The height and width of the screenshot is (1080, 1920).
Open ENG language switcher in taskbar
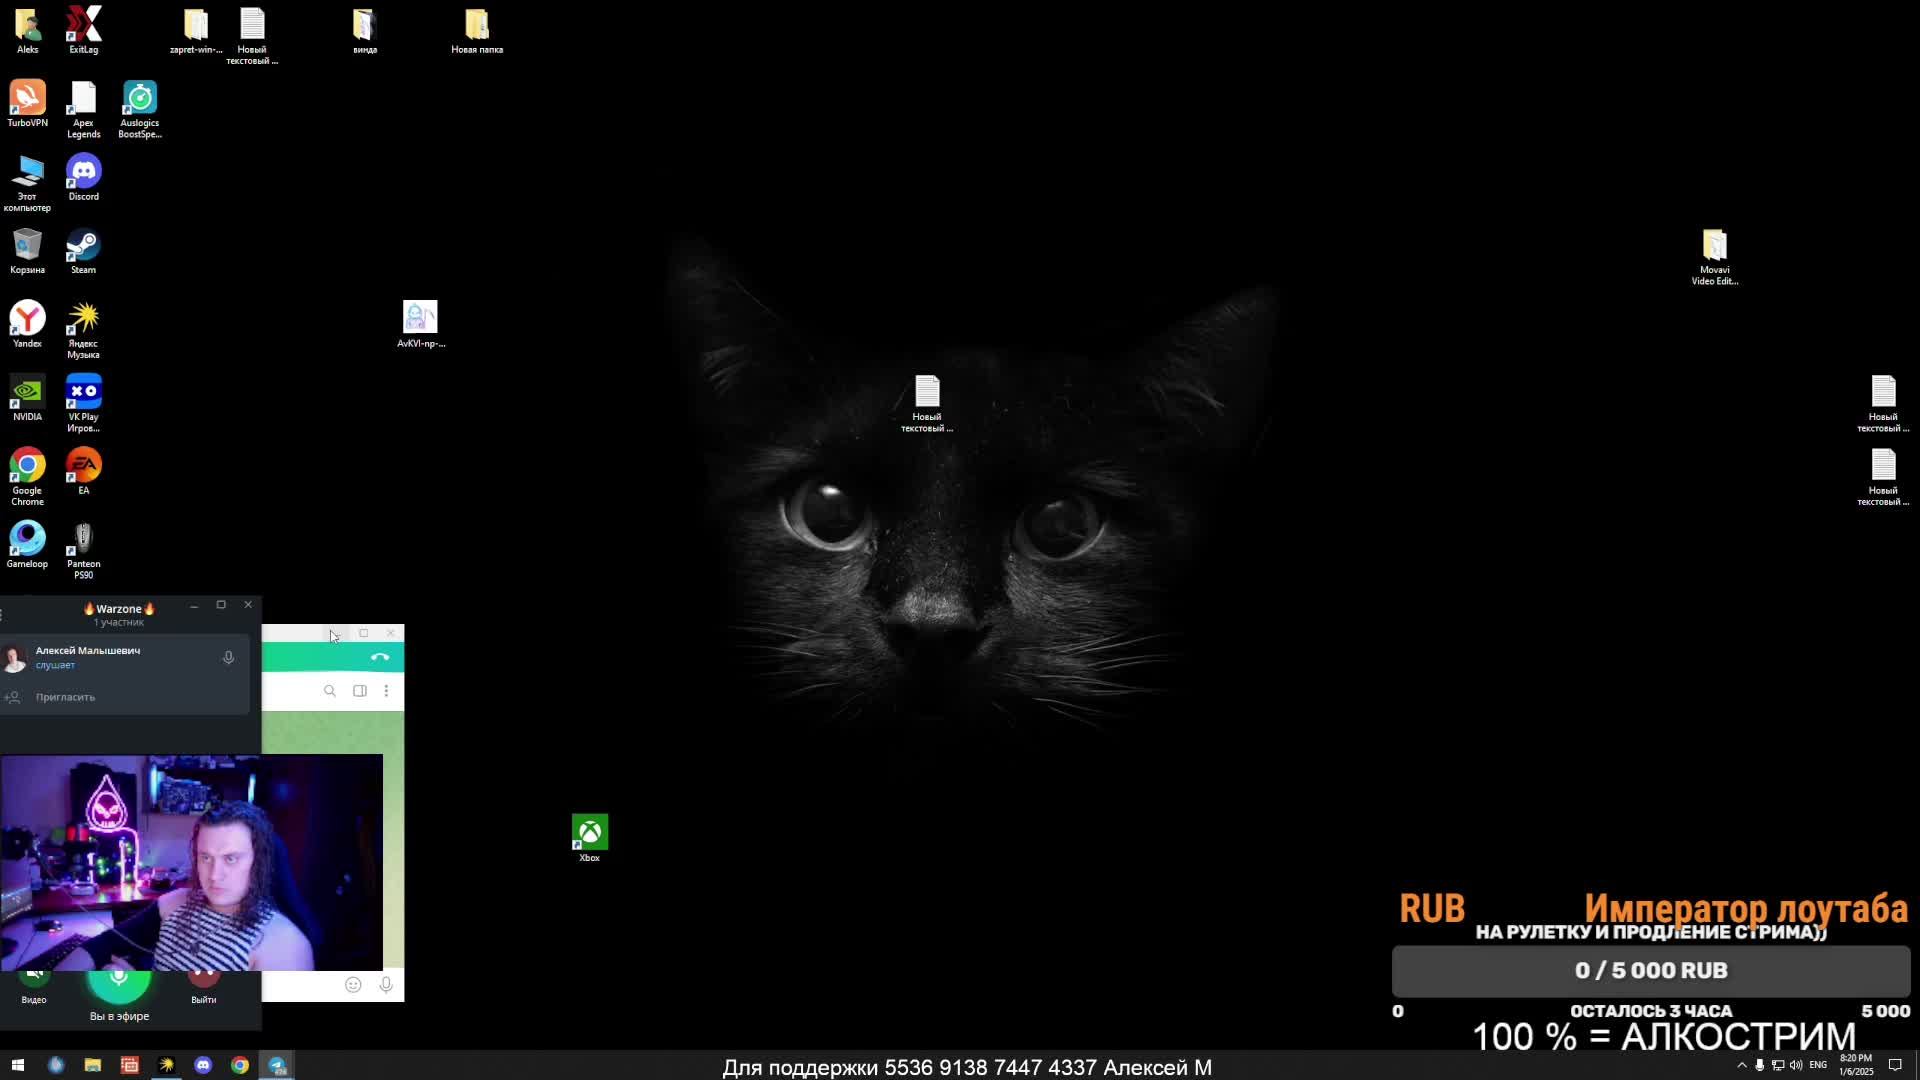(1818, 1065)
